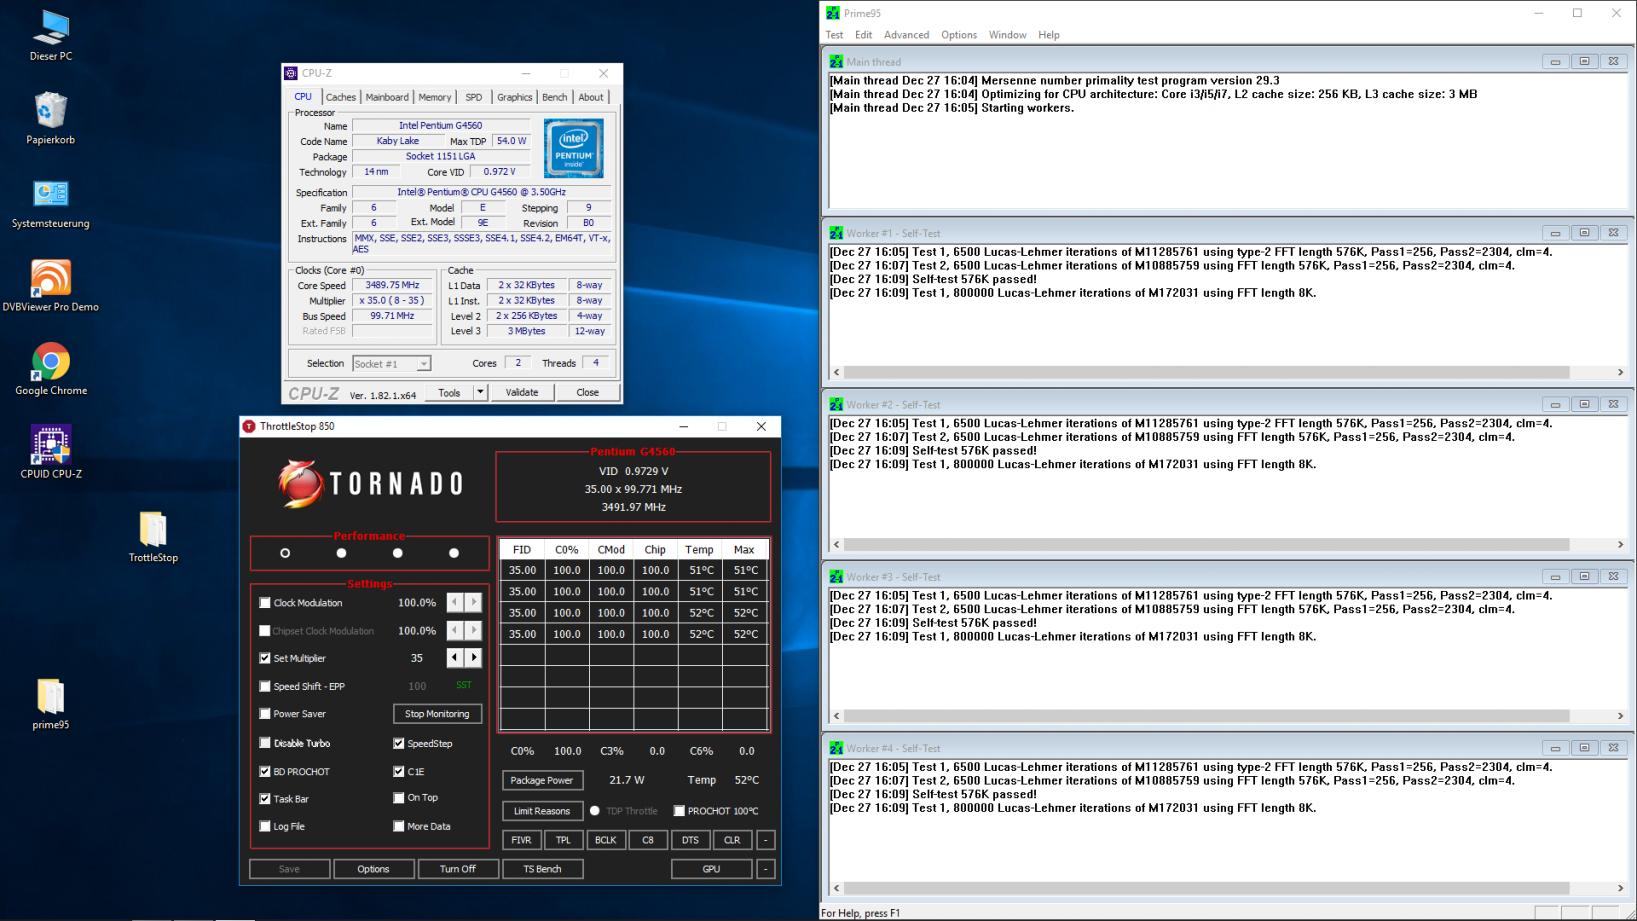Screen dimensions: 1637x921
Task: Increase Clock Modulation with right arrow
Action: 474,603
